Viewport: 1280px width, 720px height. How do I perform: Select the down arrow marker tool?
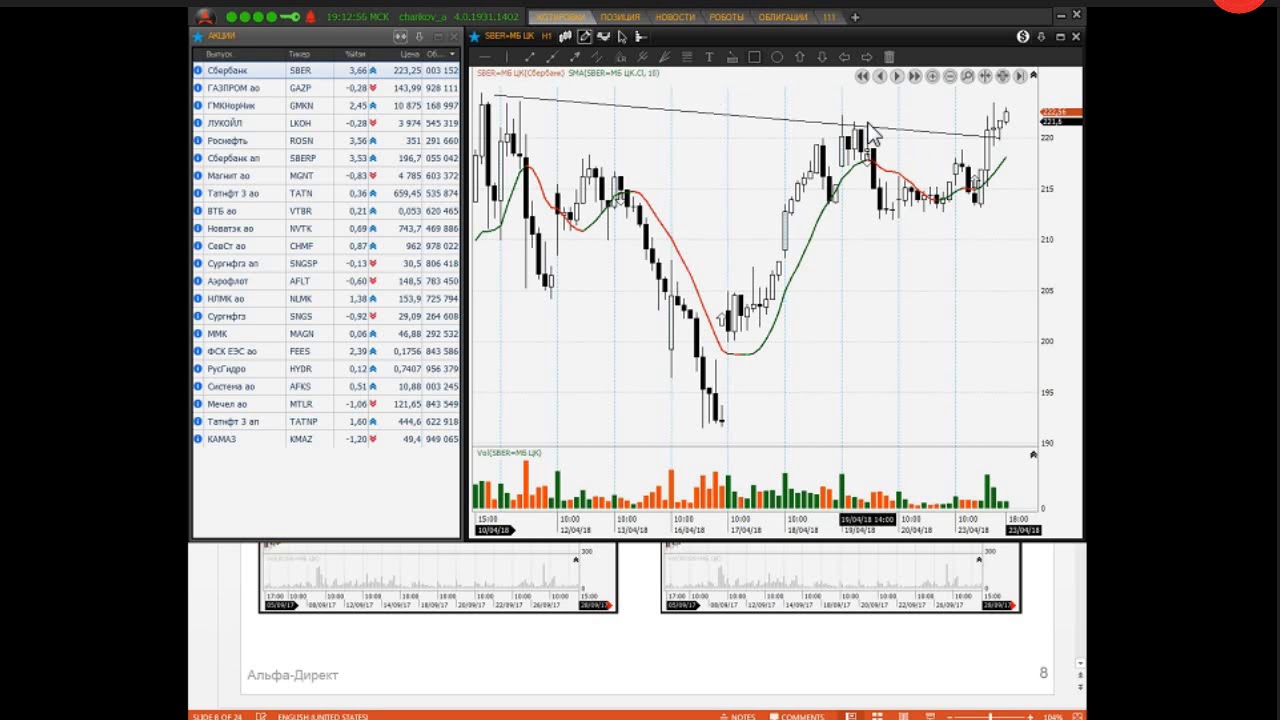coord(822,57)
